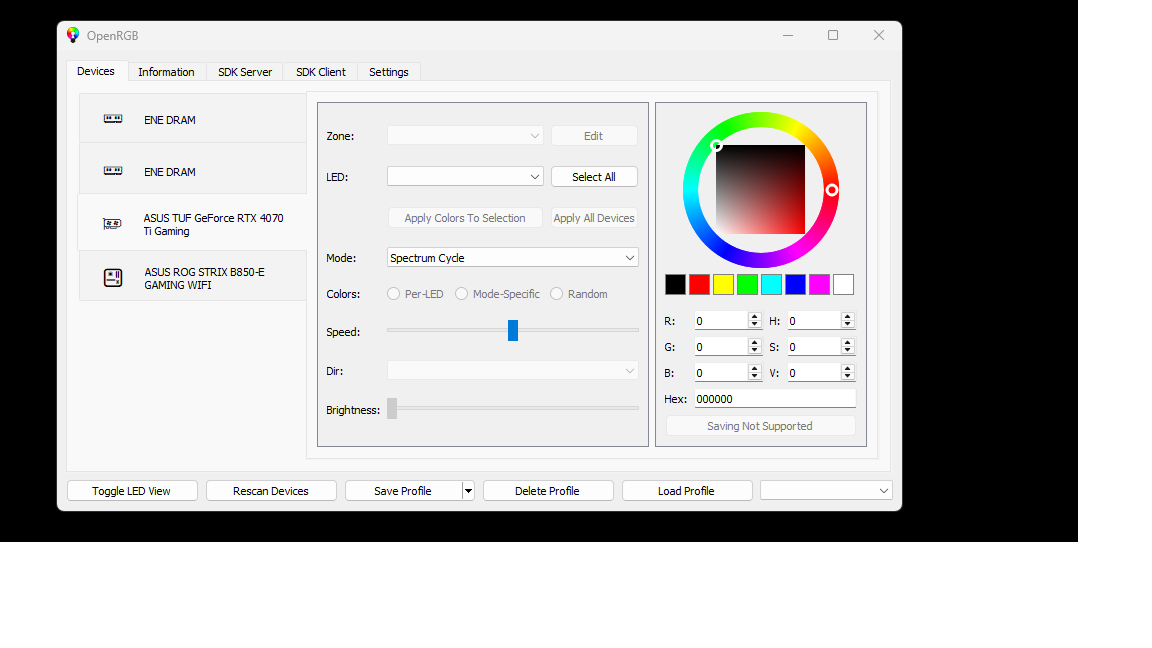This screenshot has height=648, width=1152.
Task: Click the ROG STRIX motherboard icon
Action: coord(113,278)
